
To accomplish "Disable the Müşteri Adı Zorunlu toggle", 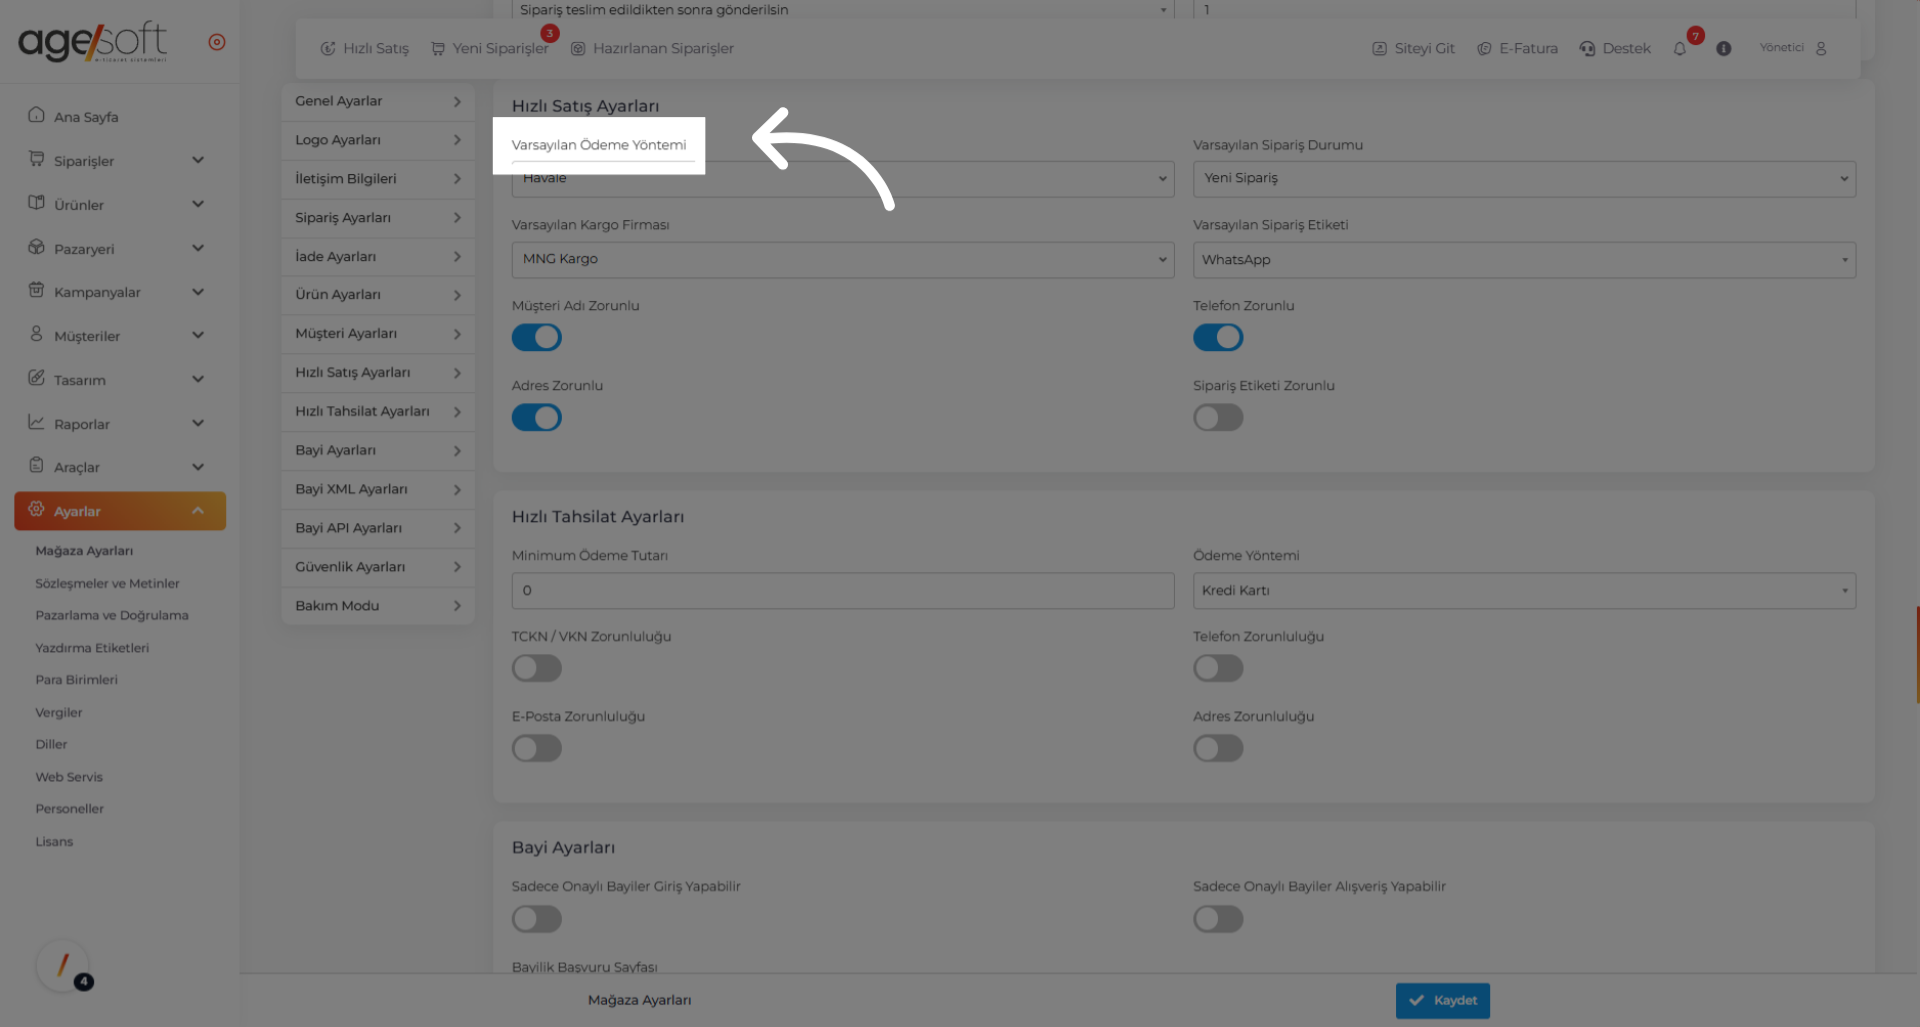I will 537,338.
